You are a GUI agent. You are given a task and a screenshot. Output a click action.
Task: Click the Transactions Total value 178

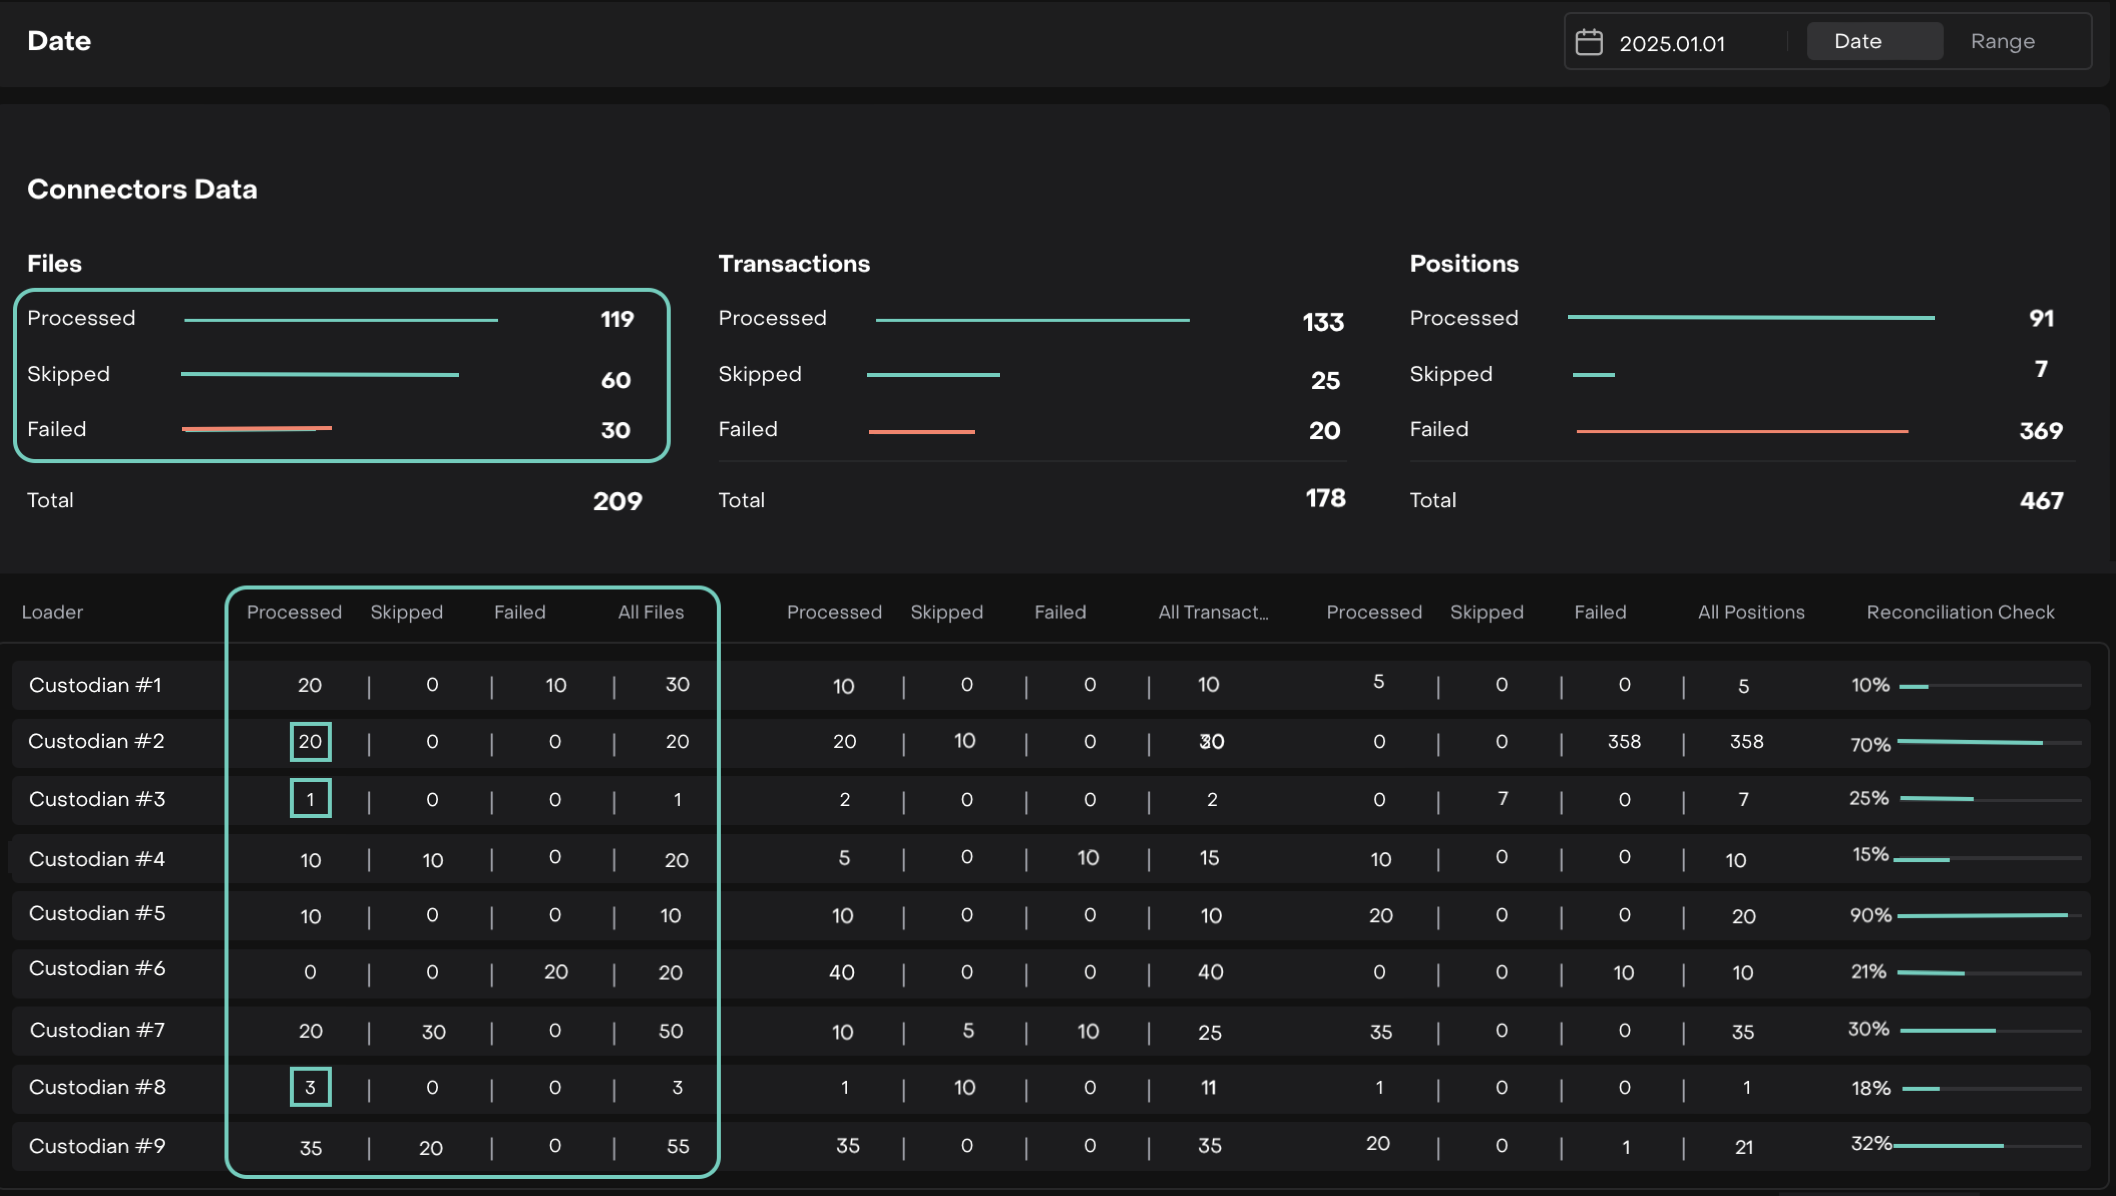pos(1325,498)
